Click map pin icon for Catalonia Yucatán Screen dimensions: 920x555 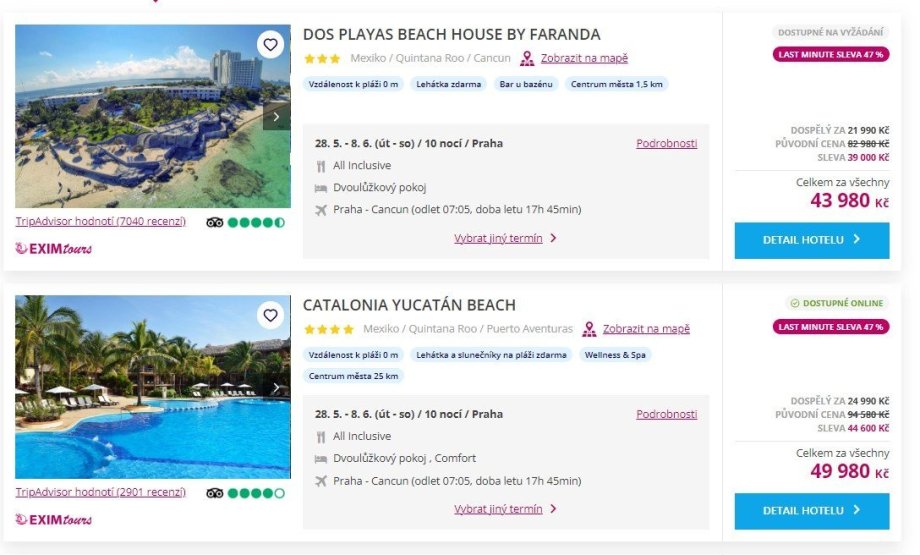(x=589, y=329)
